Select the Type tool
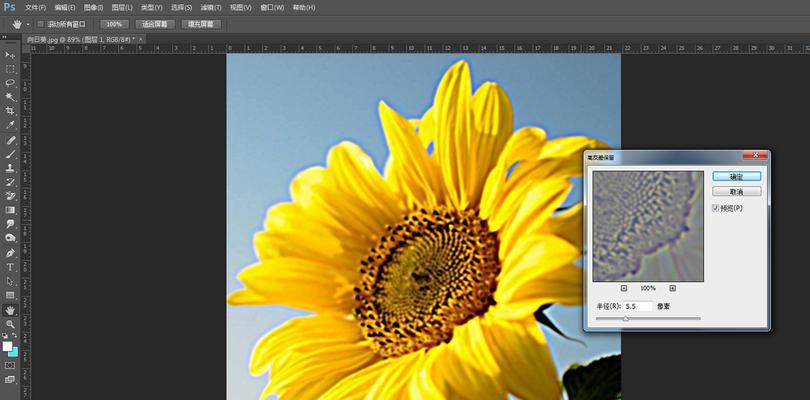Viewport: 810px width, 400px height. coord(10,267)
